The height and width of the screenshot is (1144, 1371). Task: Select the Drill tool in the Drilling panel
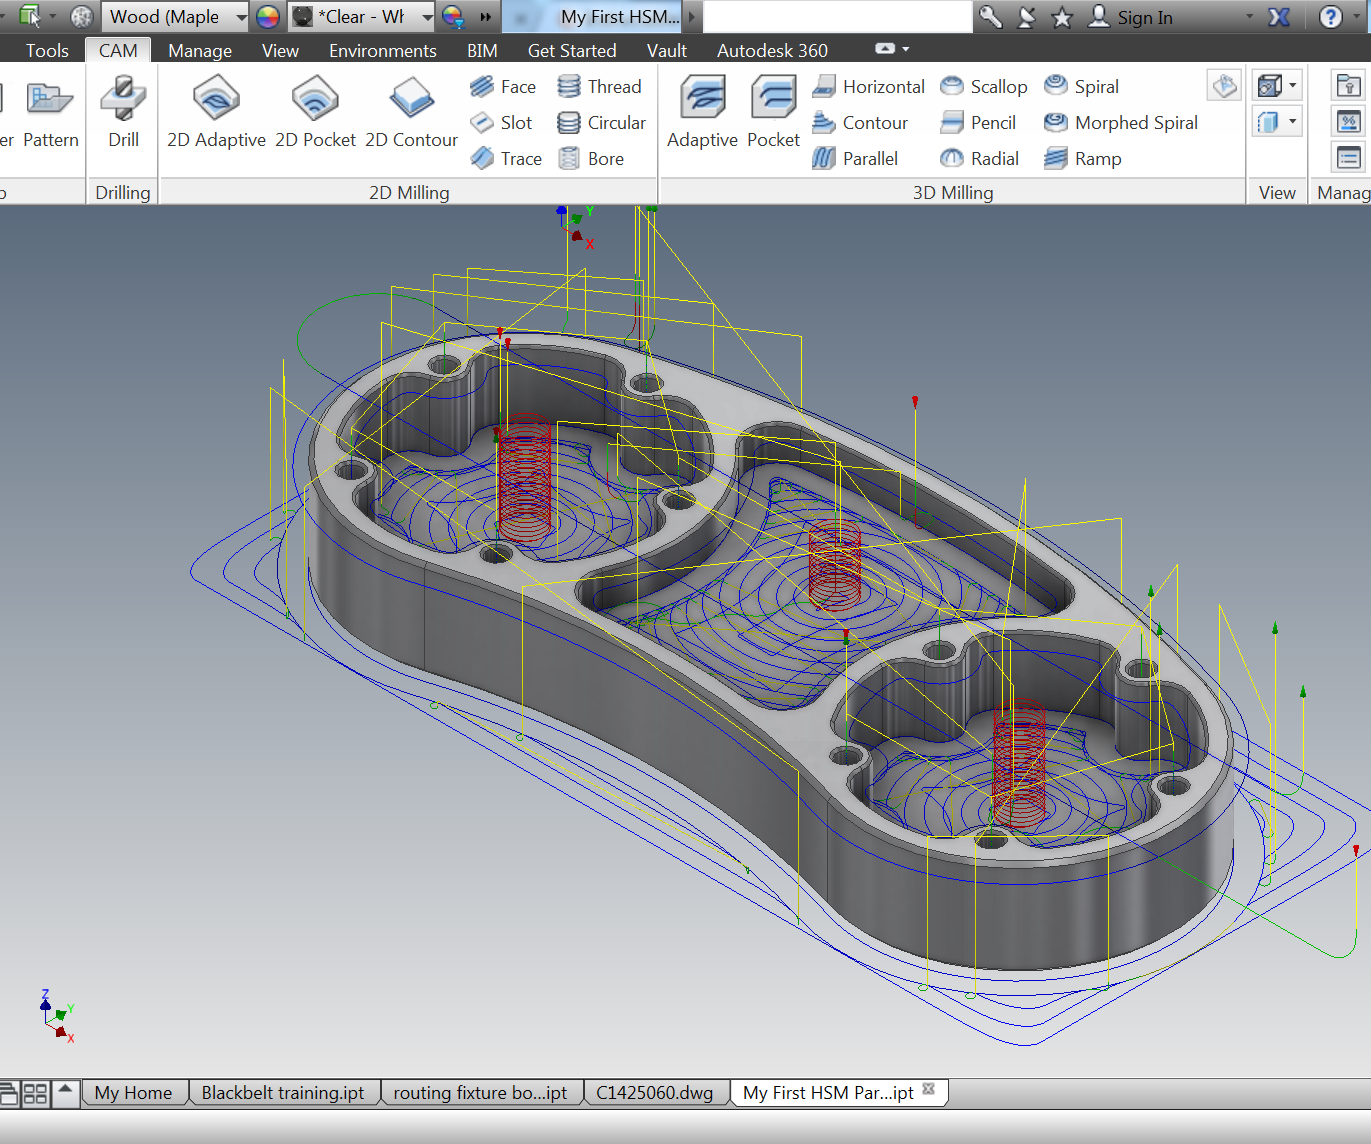[x=122, y=112]
